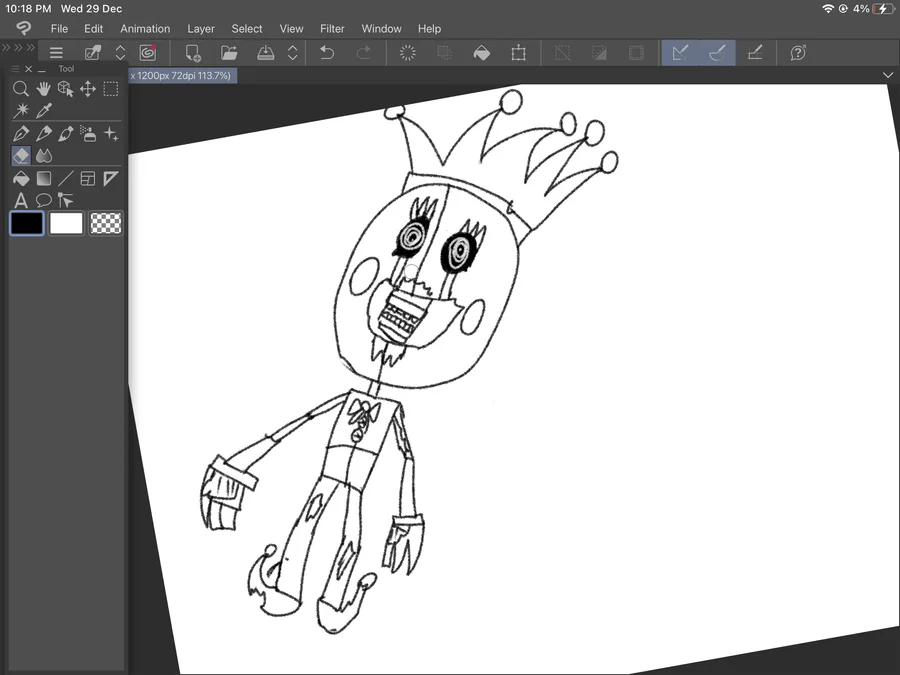Click the New canvas icon in command bar
The image size is (900, 675).
click(193, 53)
